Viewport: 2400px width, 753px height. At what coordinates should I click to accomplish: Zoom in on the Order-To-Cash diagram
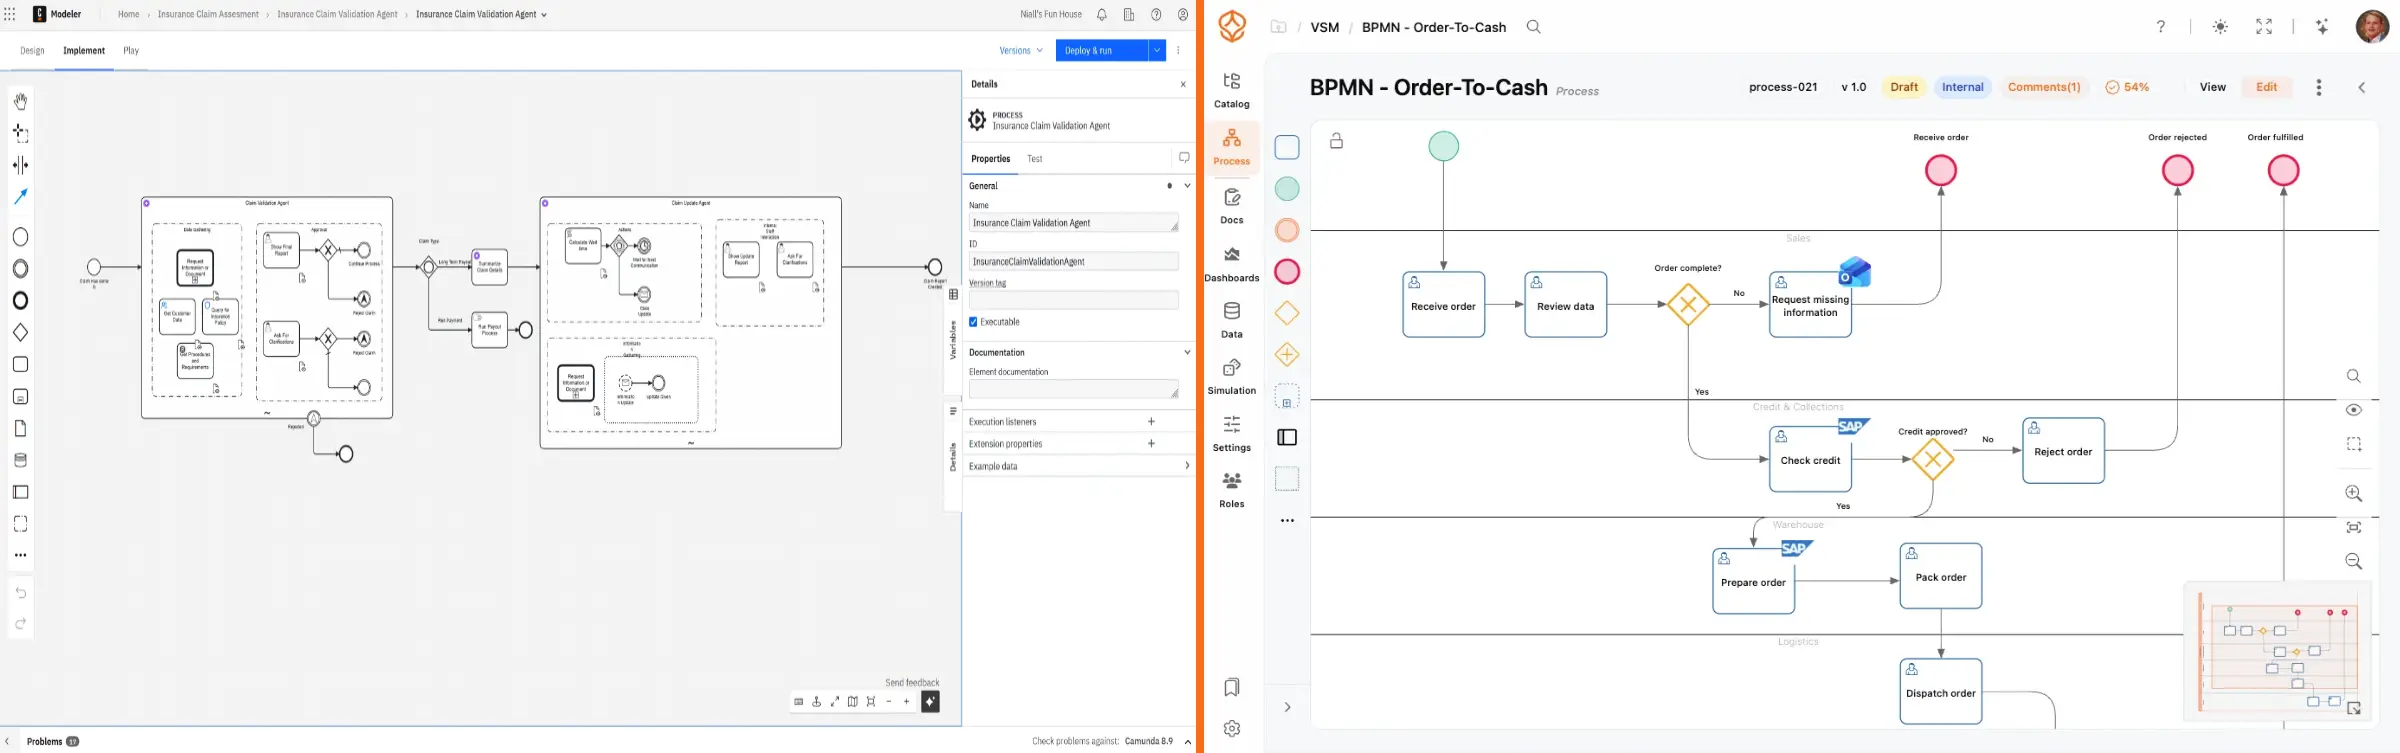coord(2354,493)
